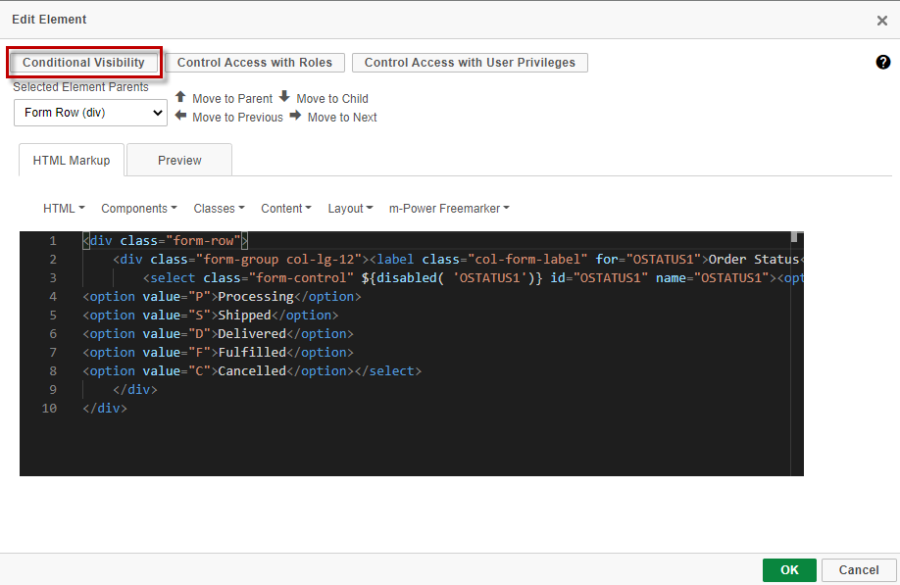Open Control Access with Roles

(255, 63)
